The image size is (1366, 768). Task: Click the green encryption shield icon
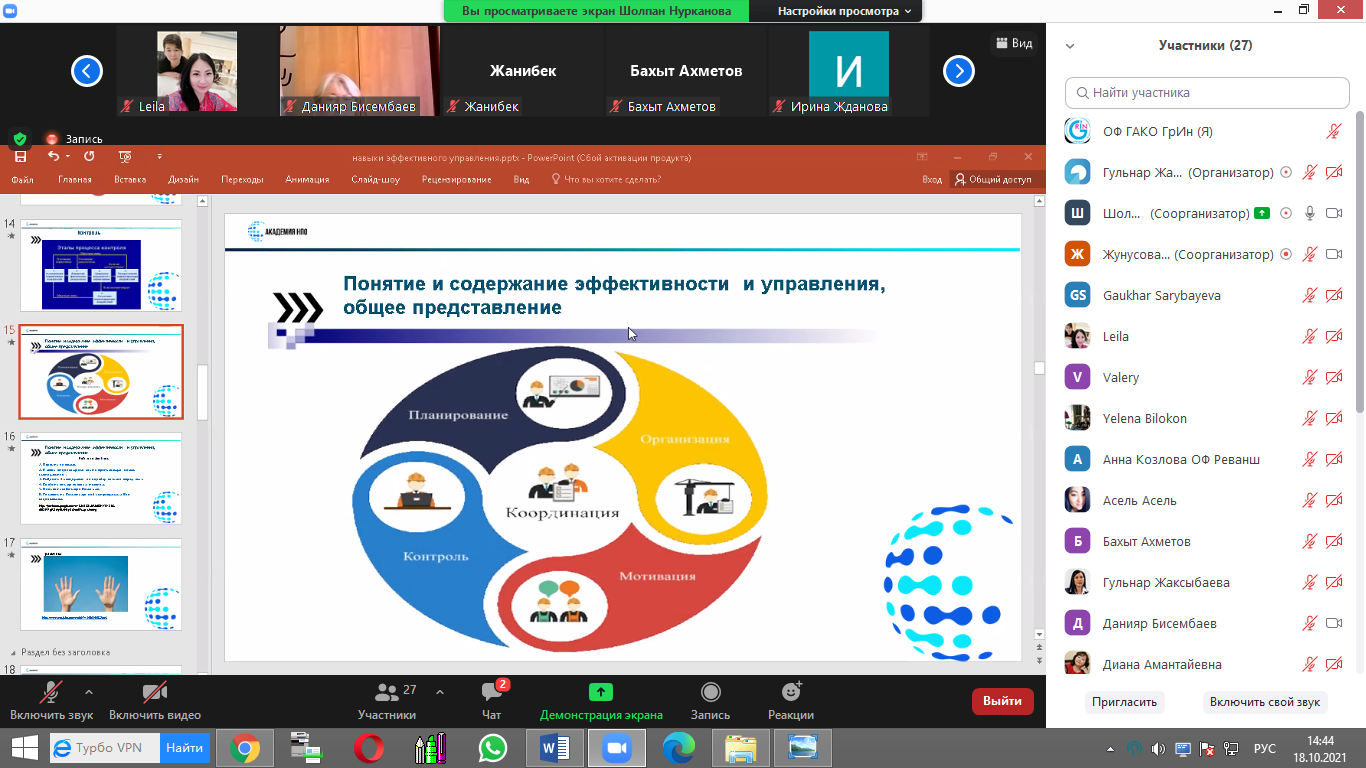(x=19, y=139)
